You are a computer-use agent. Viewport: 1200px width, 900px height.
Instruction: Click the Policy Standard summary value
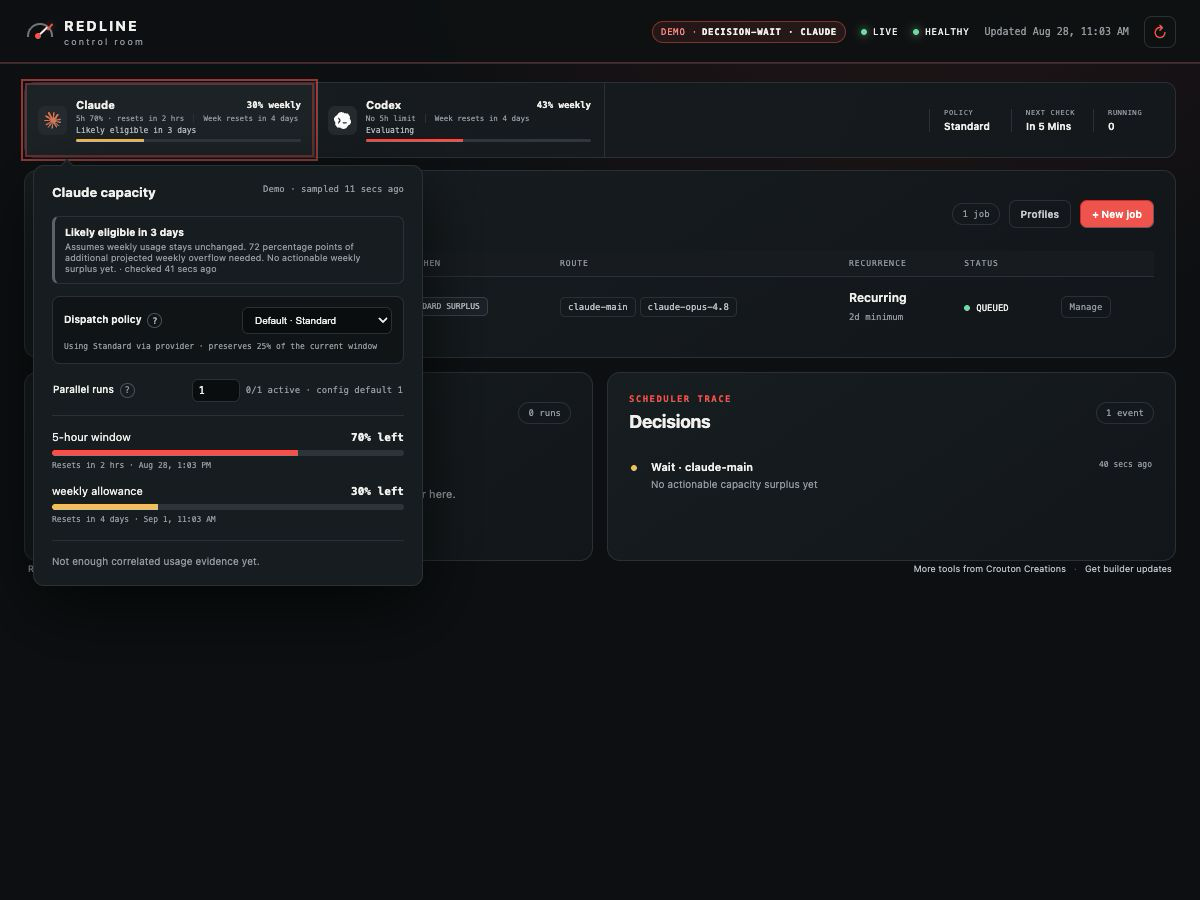[967, 127]
